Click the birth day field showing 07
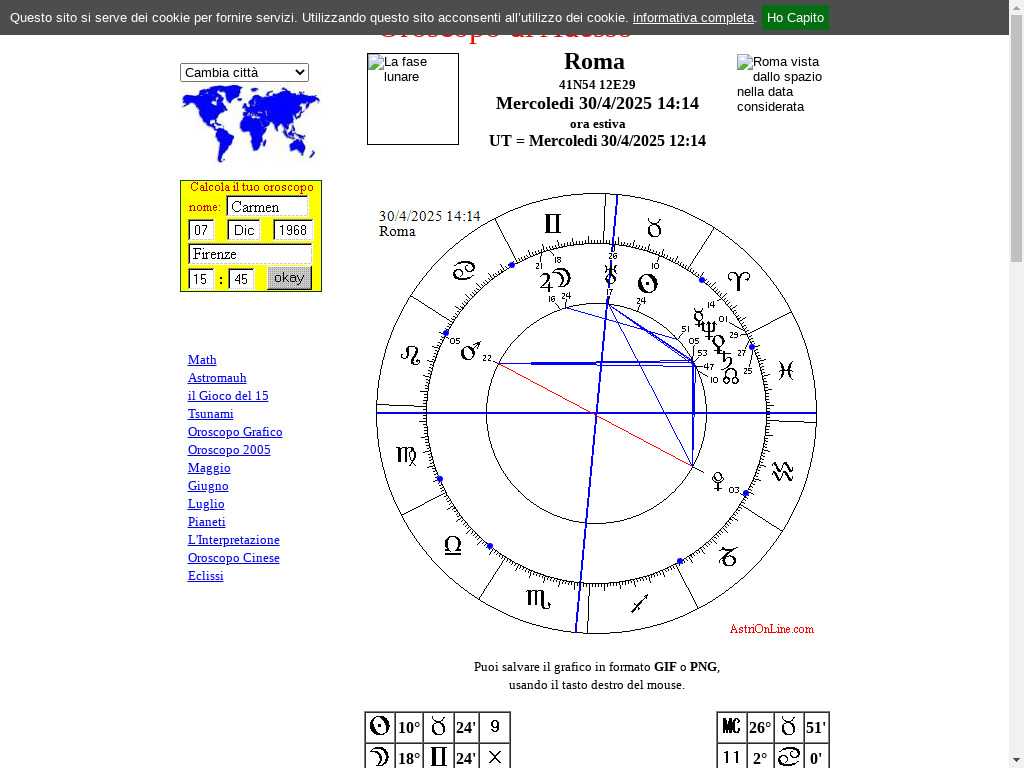This screenshot has width=1024, height=768. click(201, 230)
